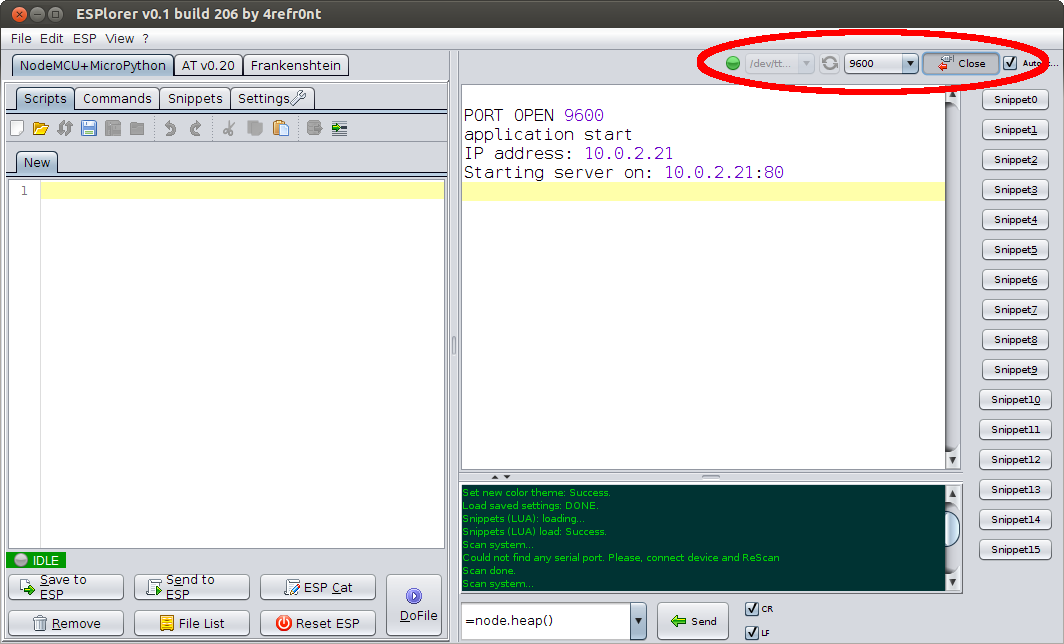Rescan serial ports with refresh icon
Screen dimensions: 1064x644
(x=829, y=64)
